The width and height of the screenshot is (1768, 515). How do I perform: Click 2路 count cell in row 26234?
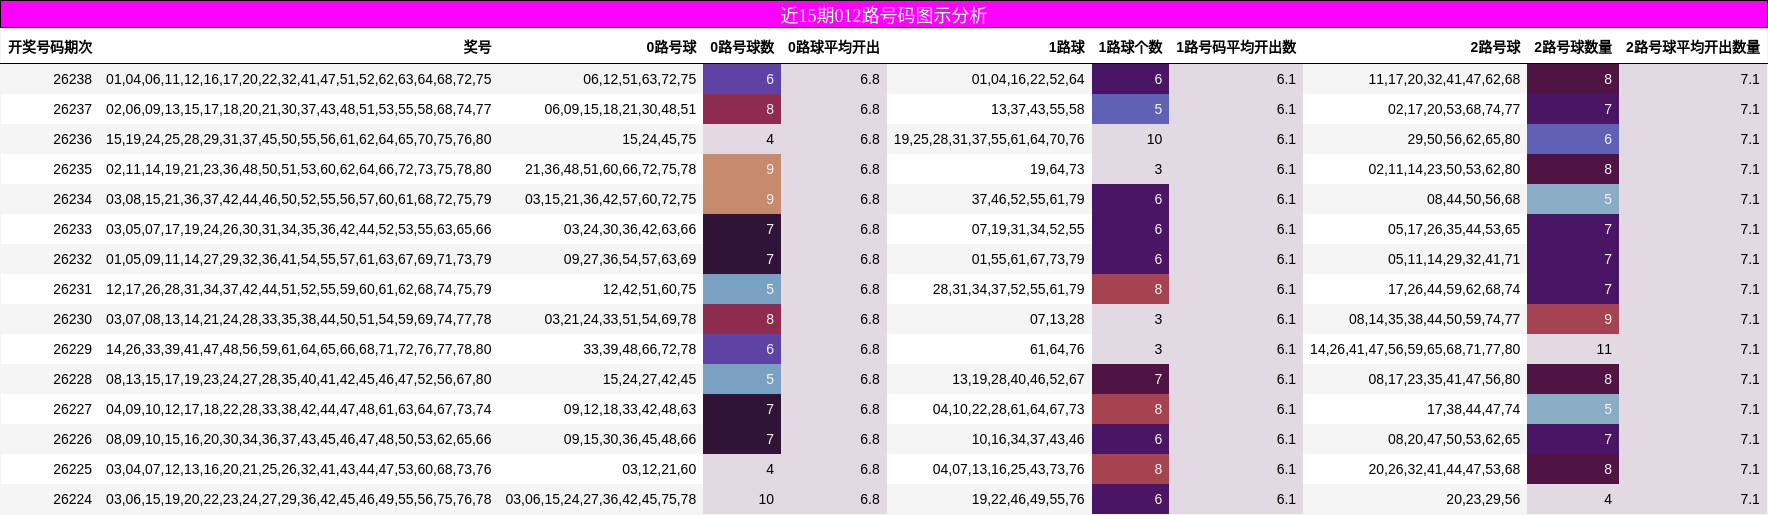(1573, 199)
